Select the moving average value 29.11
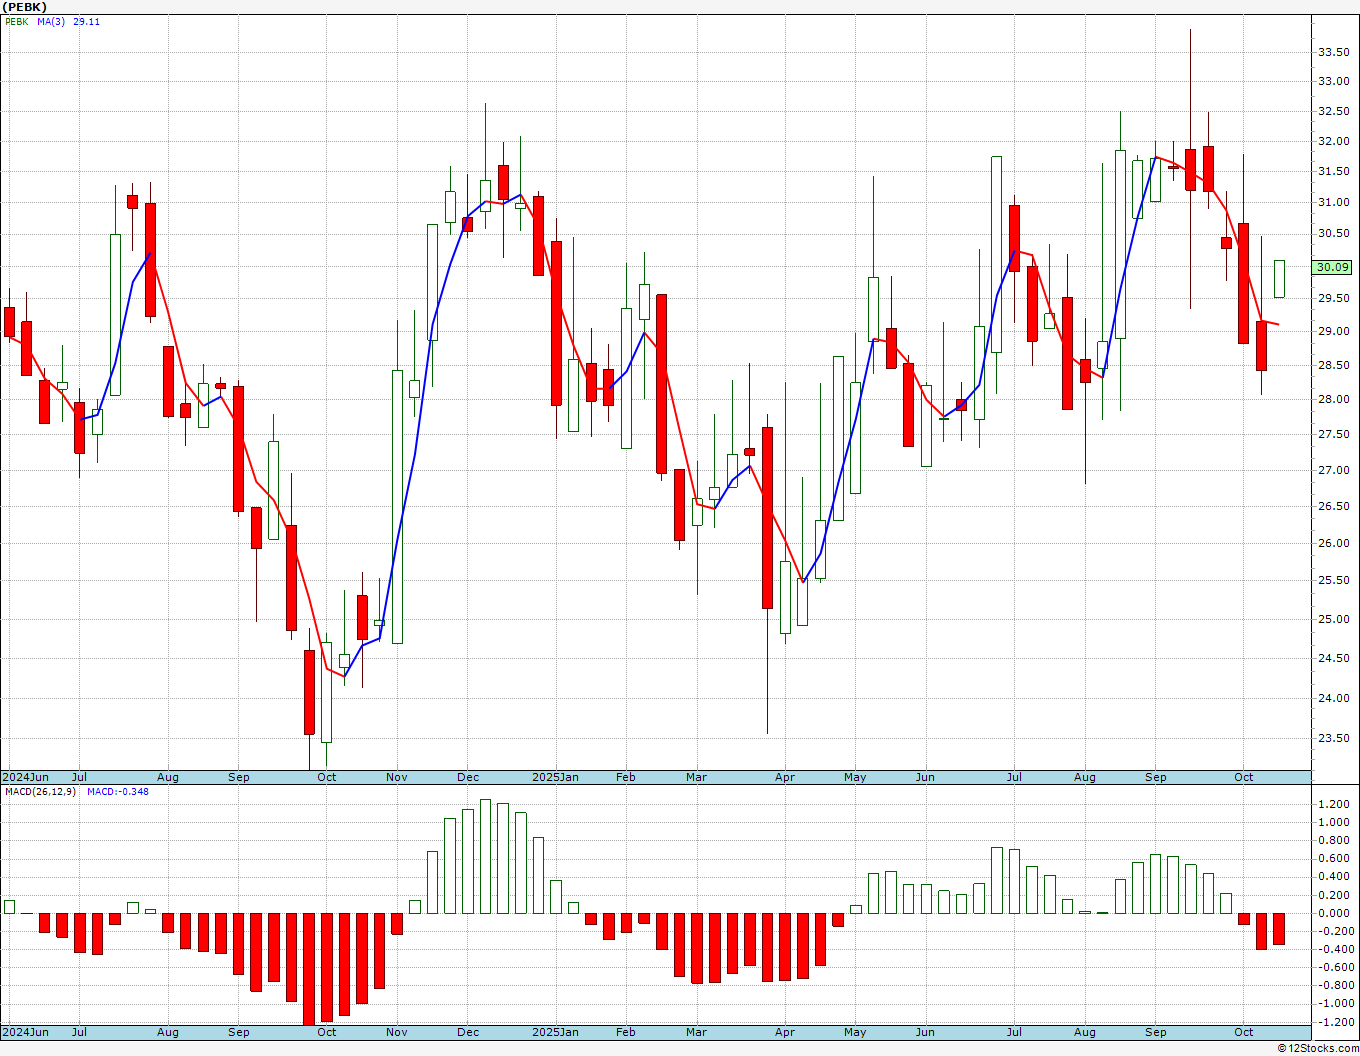Viewport: 1360px width, 1056px height. pyautogui.click(x=87, y=22)
